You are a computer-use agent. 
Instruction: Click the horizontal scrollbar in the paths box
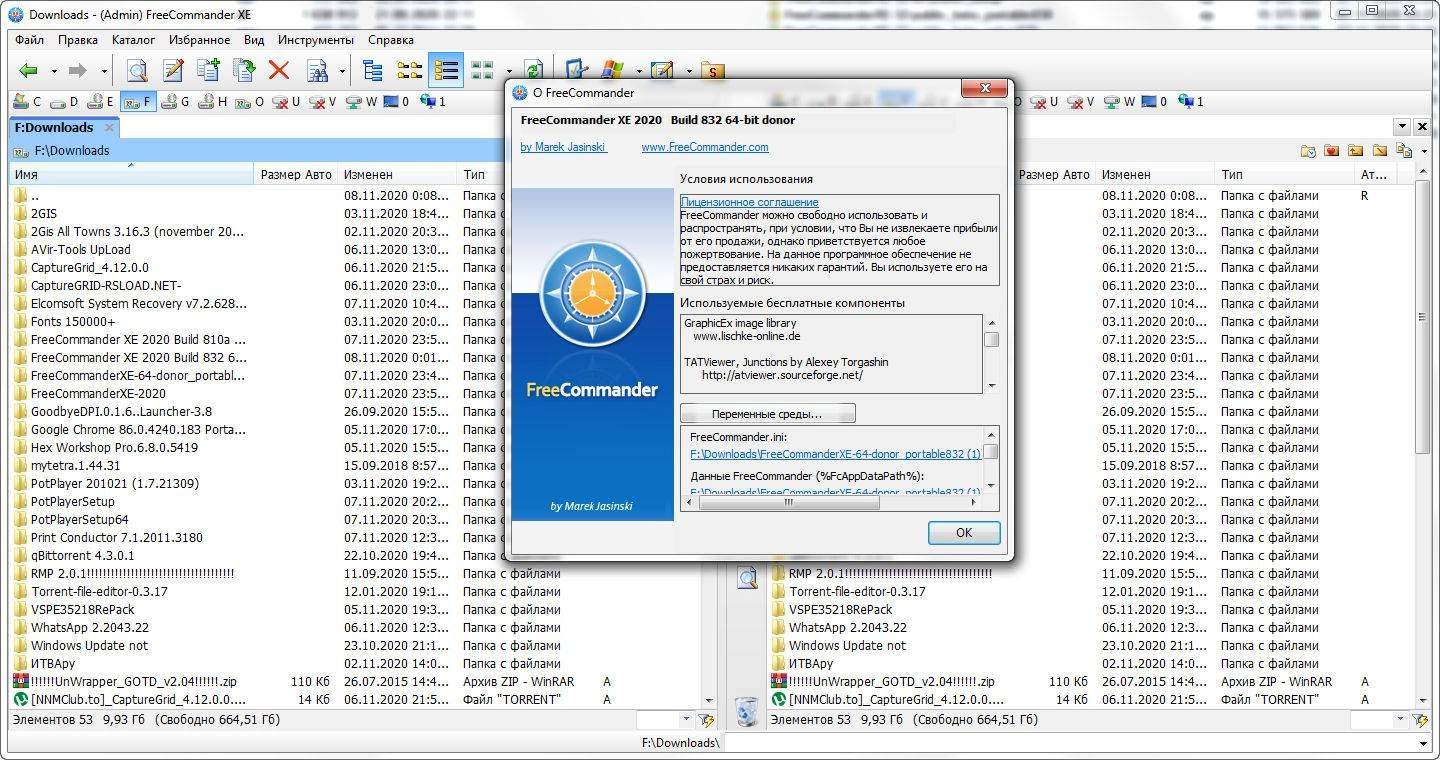click(832, 502)
